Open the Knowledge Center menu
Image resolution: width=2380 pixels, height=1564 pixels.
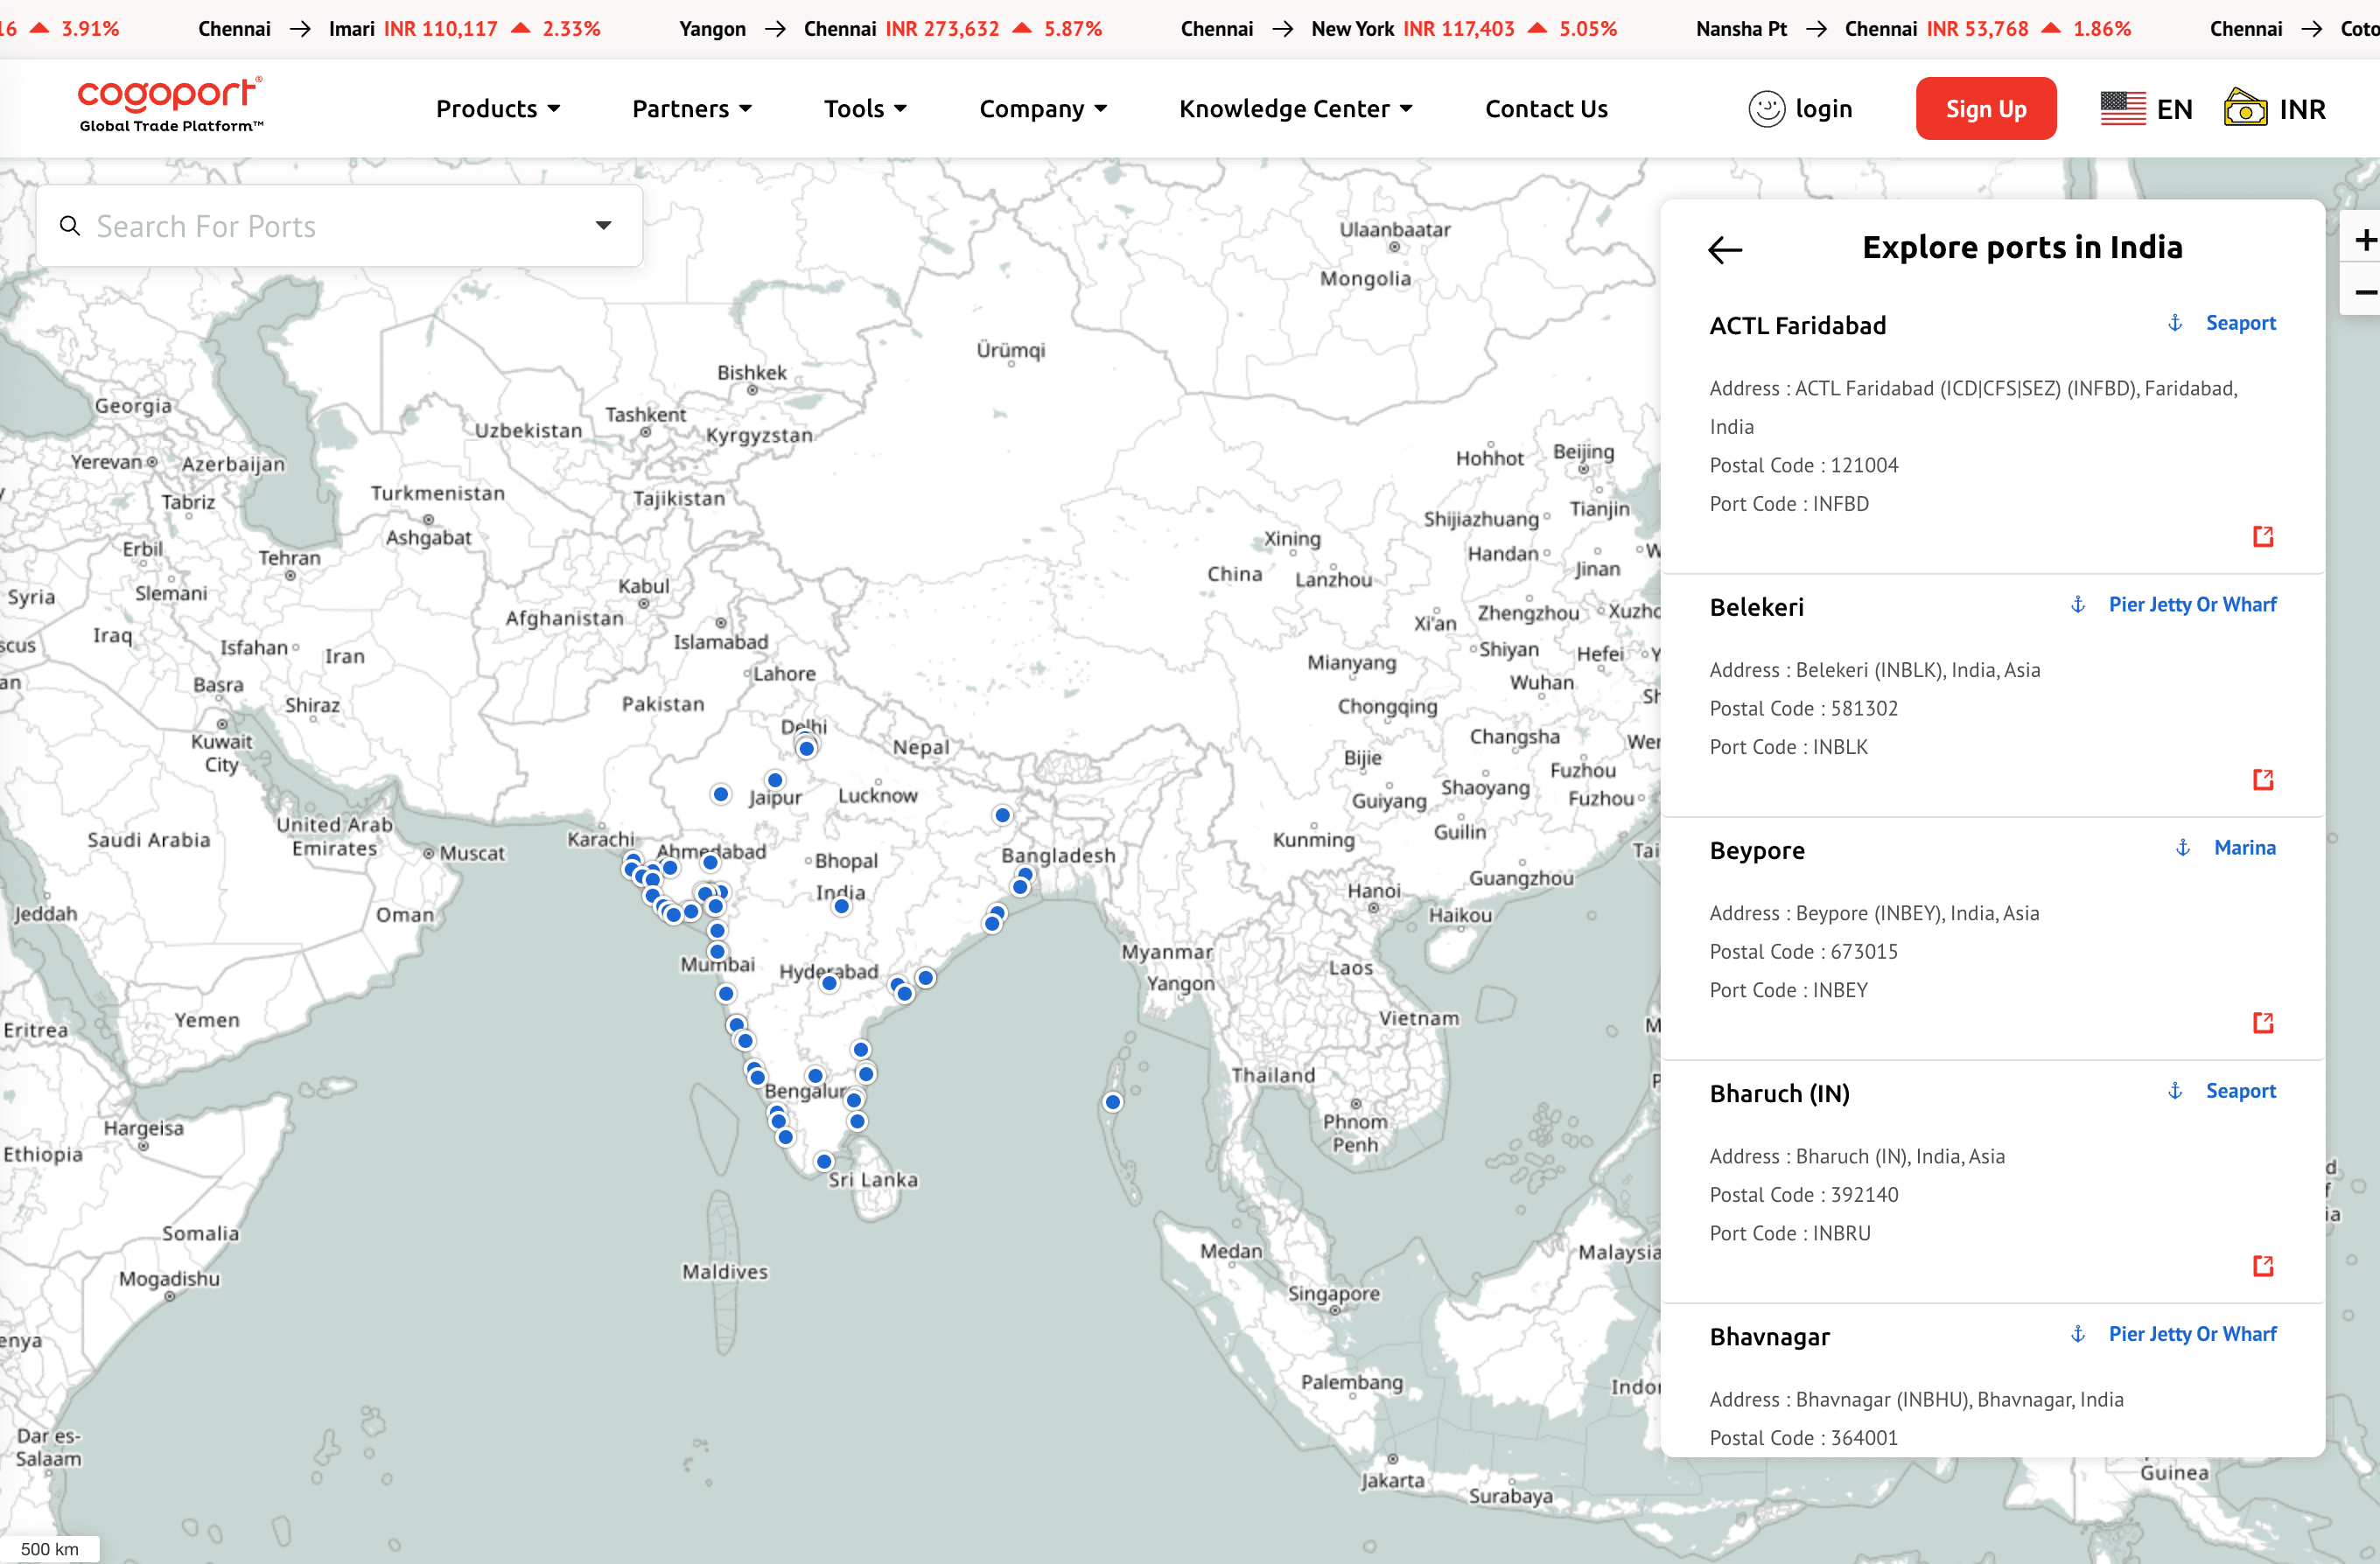pyautogui.click(x=1295, y=109)
